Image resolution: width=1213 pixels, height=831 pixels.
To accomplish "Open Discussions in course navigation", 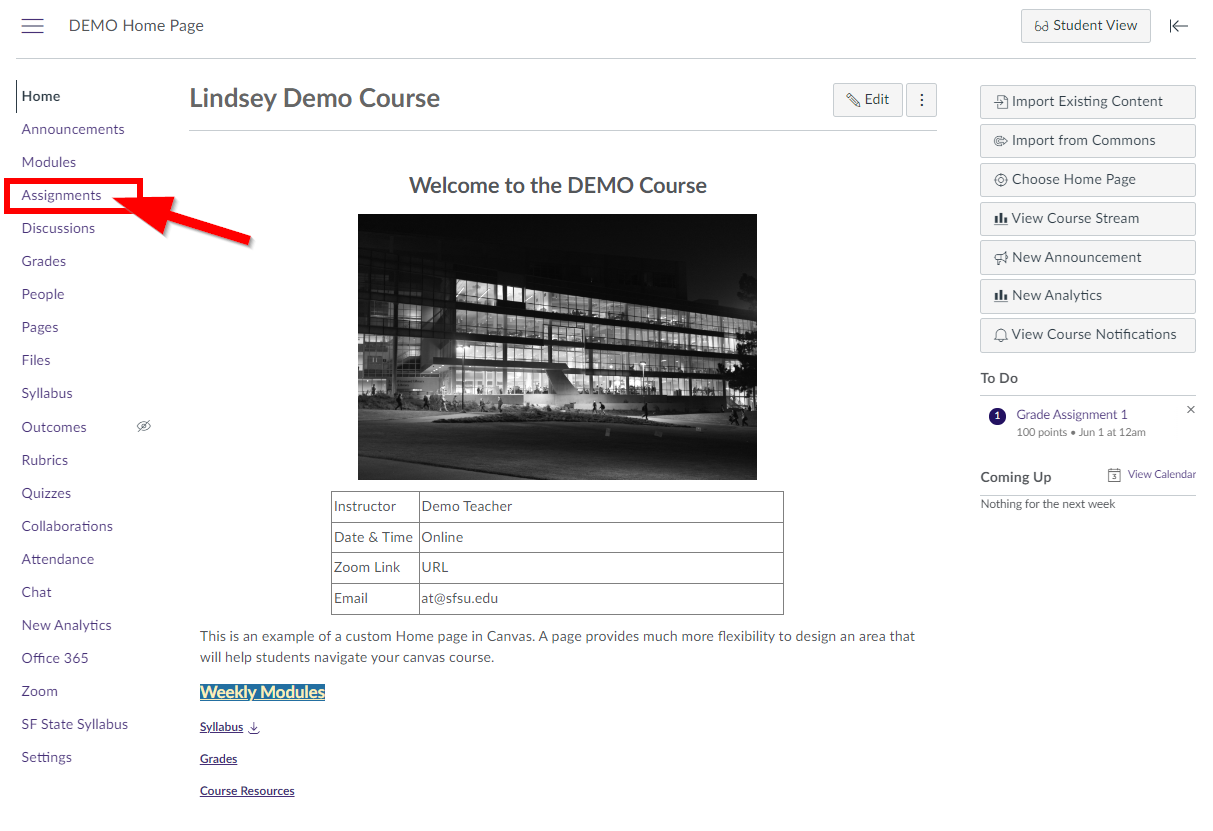I will (58, 228).
